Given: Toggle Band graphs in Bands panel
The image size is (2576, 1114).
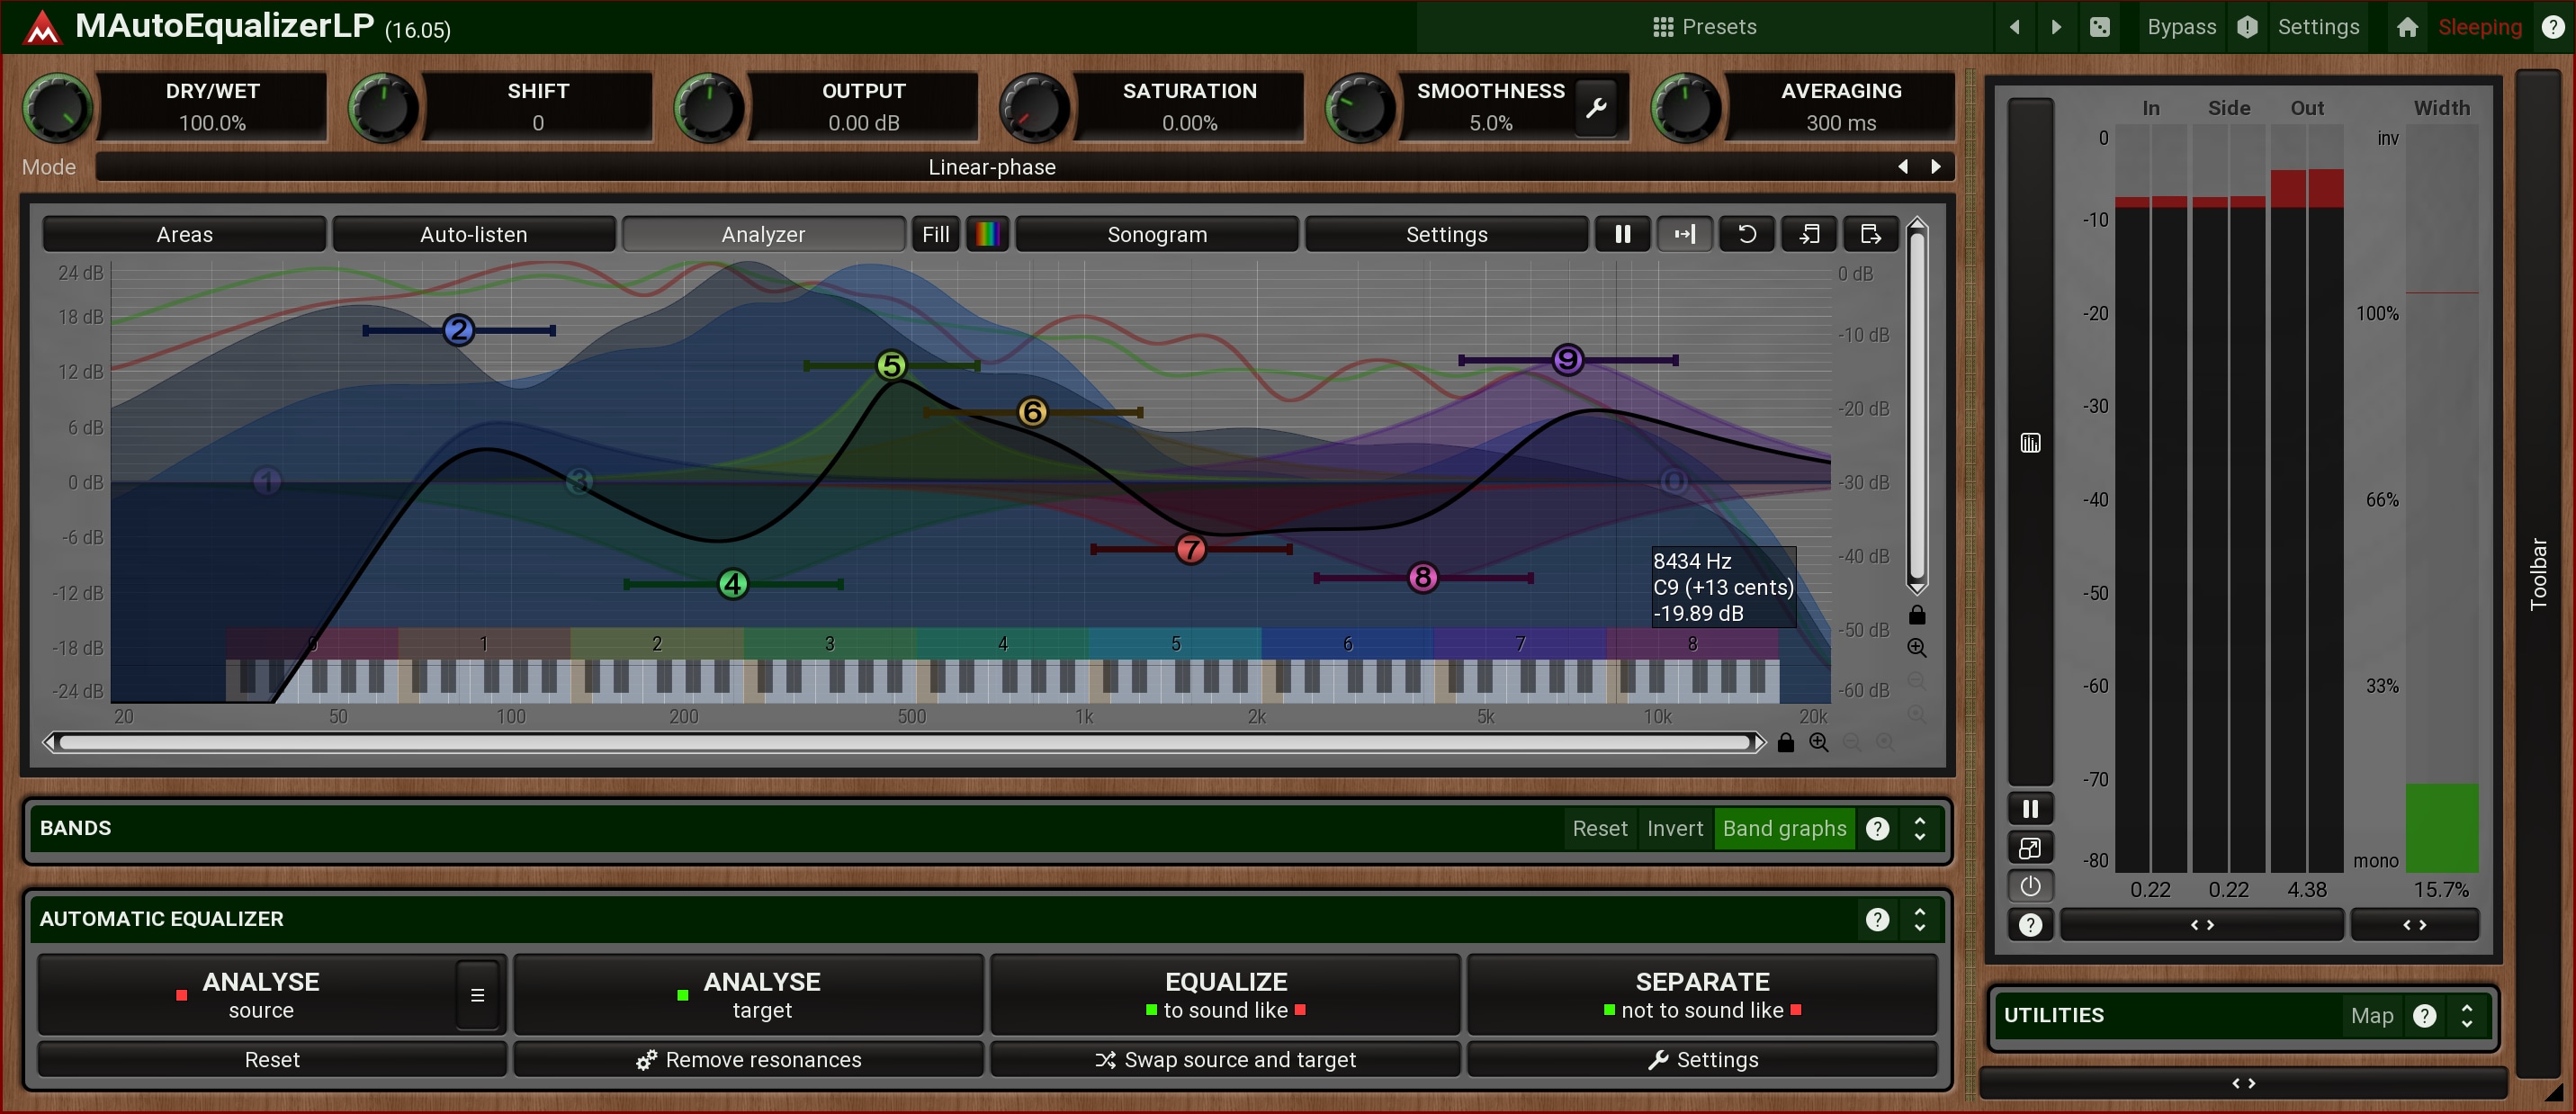Looking at the screenshot, I should [1784, 828].
